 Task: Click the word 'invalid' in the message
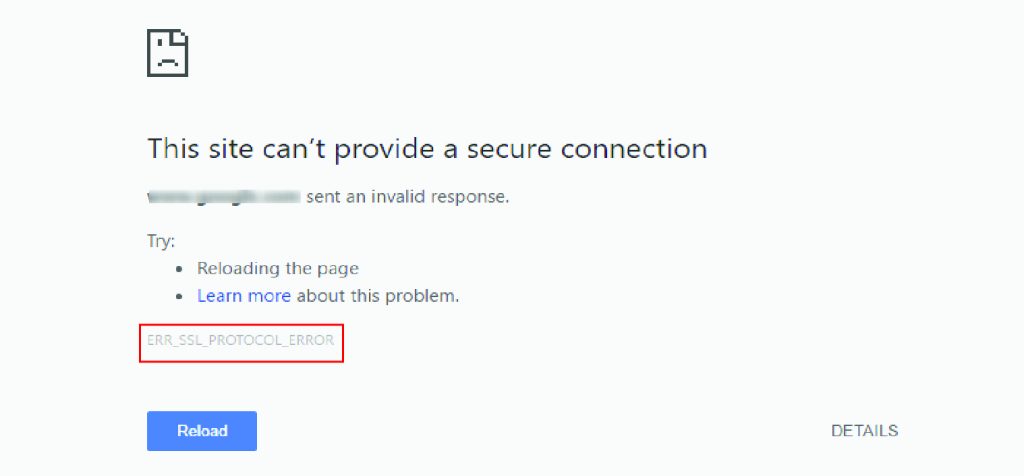pyautogui.click(x=396, y=196)
